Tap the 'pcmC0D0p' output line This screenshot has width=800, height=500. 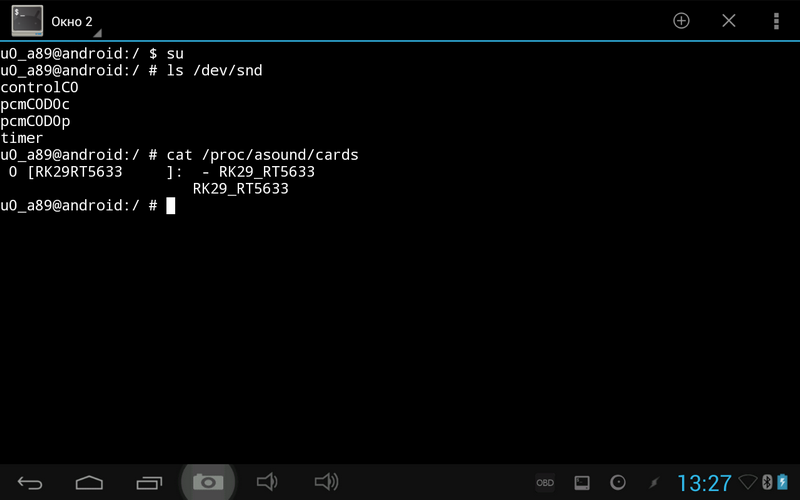click(x=35, y=121)
